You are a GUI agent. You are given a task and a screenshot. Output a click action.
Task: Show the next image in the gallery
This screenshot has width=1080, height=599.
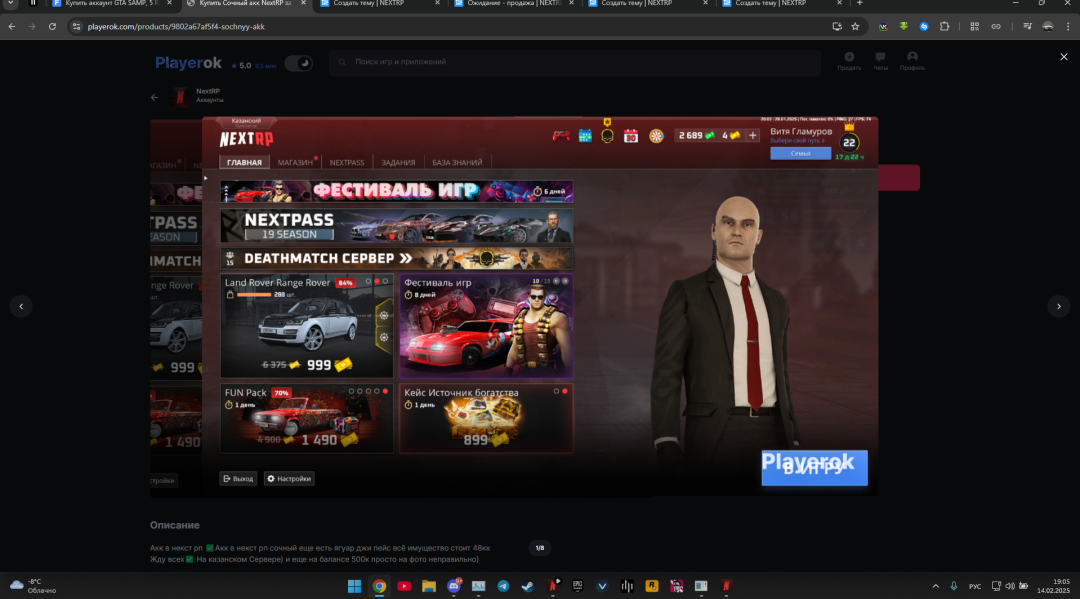point(1059,306)
